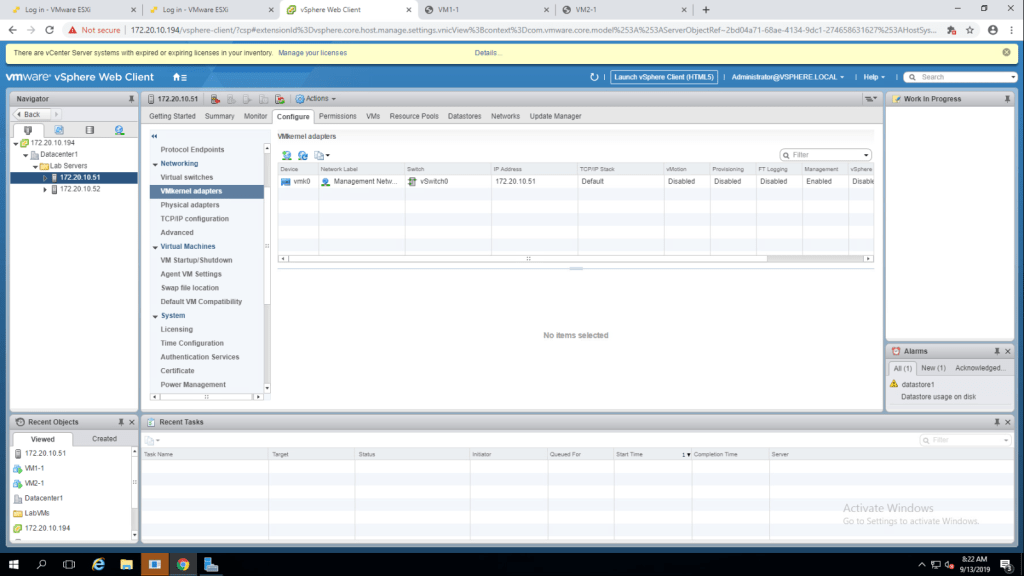The height and width of the screenshot is (576, 1024).
Task: Pin the Navigator panel
Action: (131, 99)
